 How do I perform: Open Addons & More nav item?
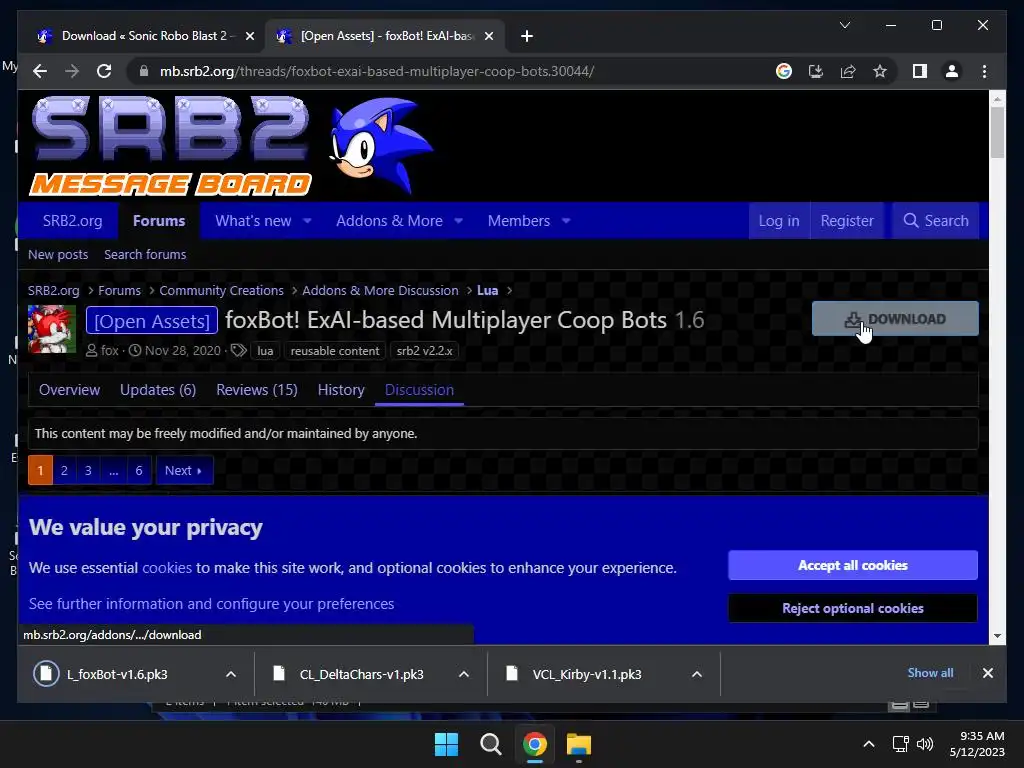[x=389, y=221]
